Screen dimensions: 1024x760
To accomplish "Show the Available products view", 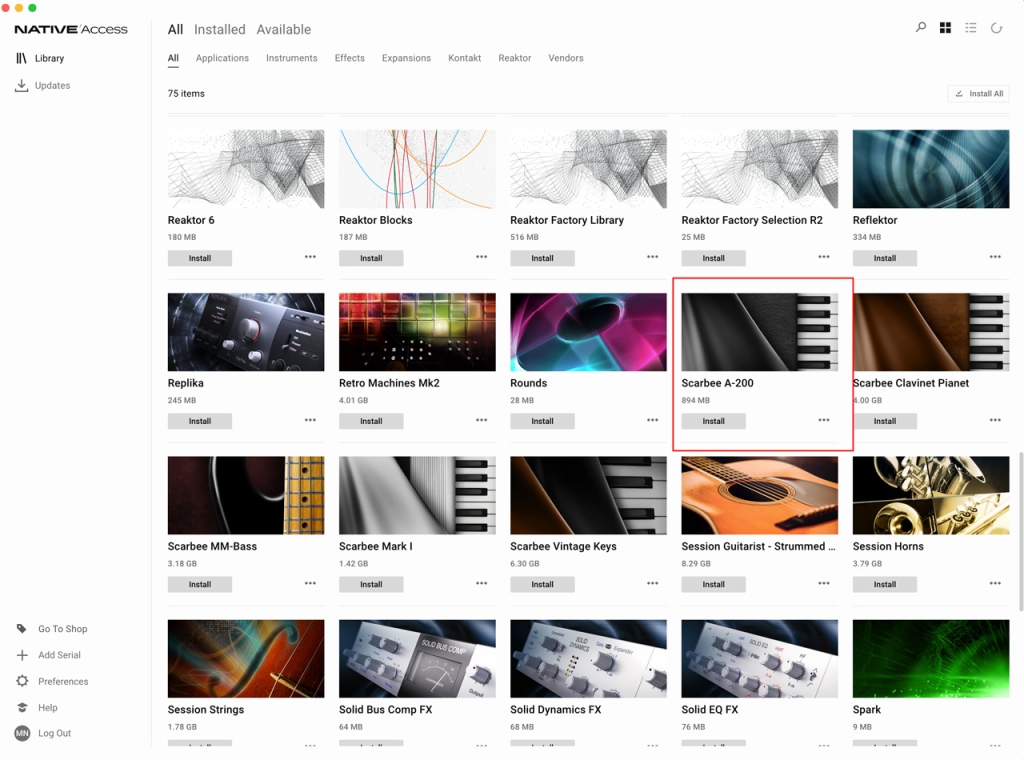I will click(283, 29).
